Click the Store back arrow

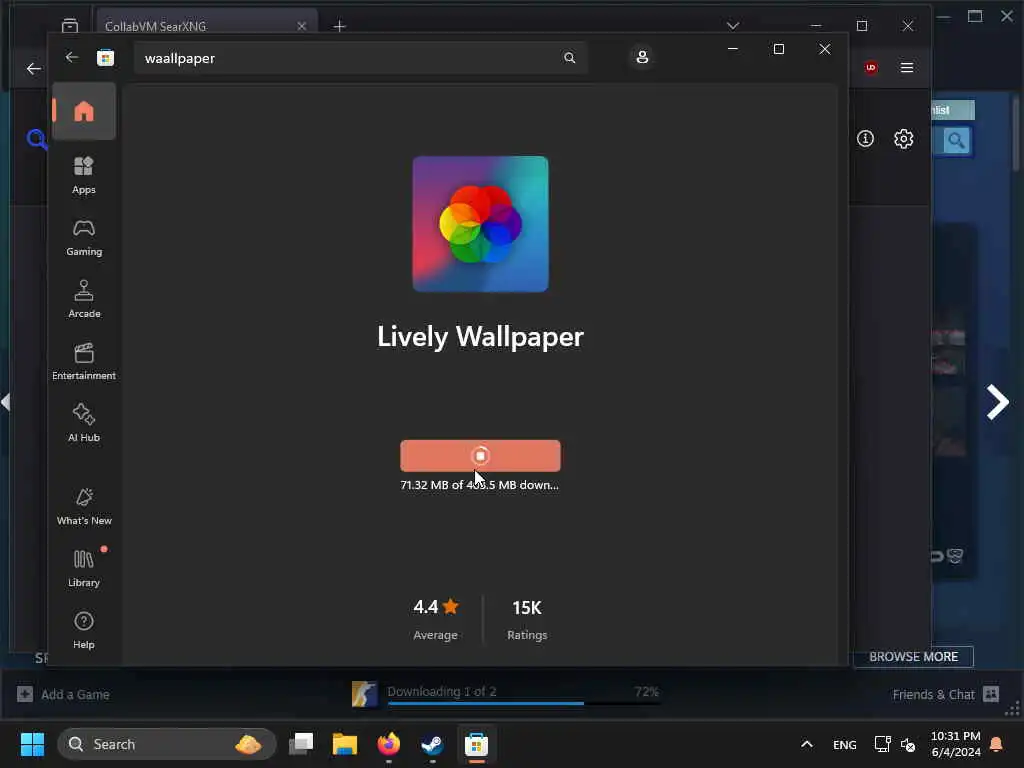72,57
